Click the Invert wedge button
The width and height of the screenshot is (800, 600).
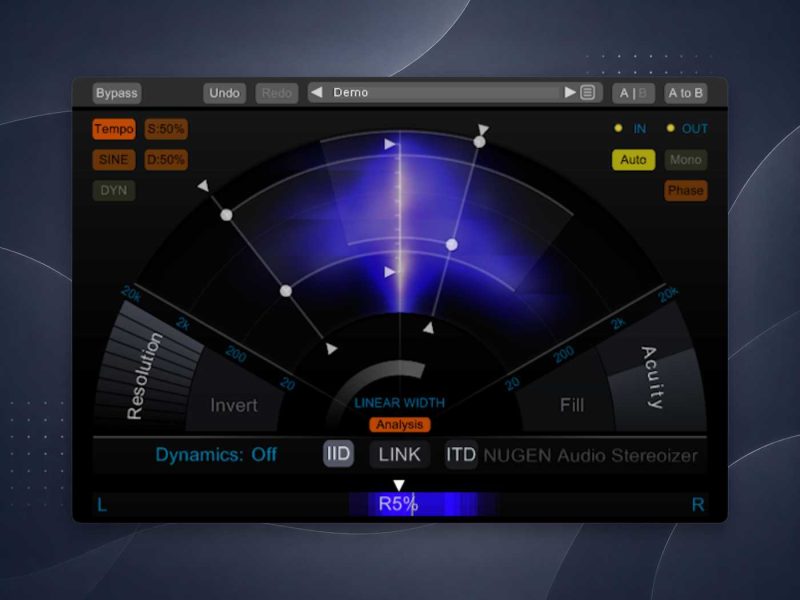click(x=234, y=405)
